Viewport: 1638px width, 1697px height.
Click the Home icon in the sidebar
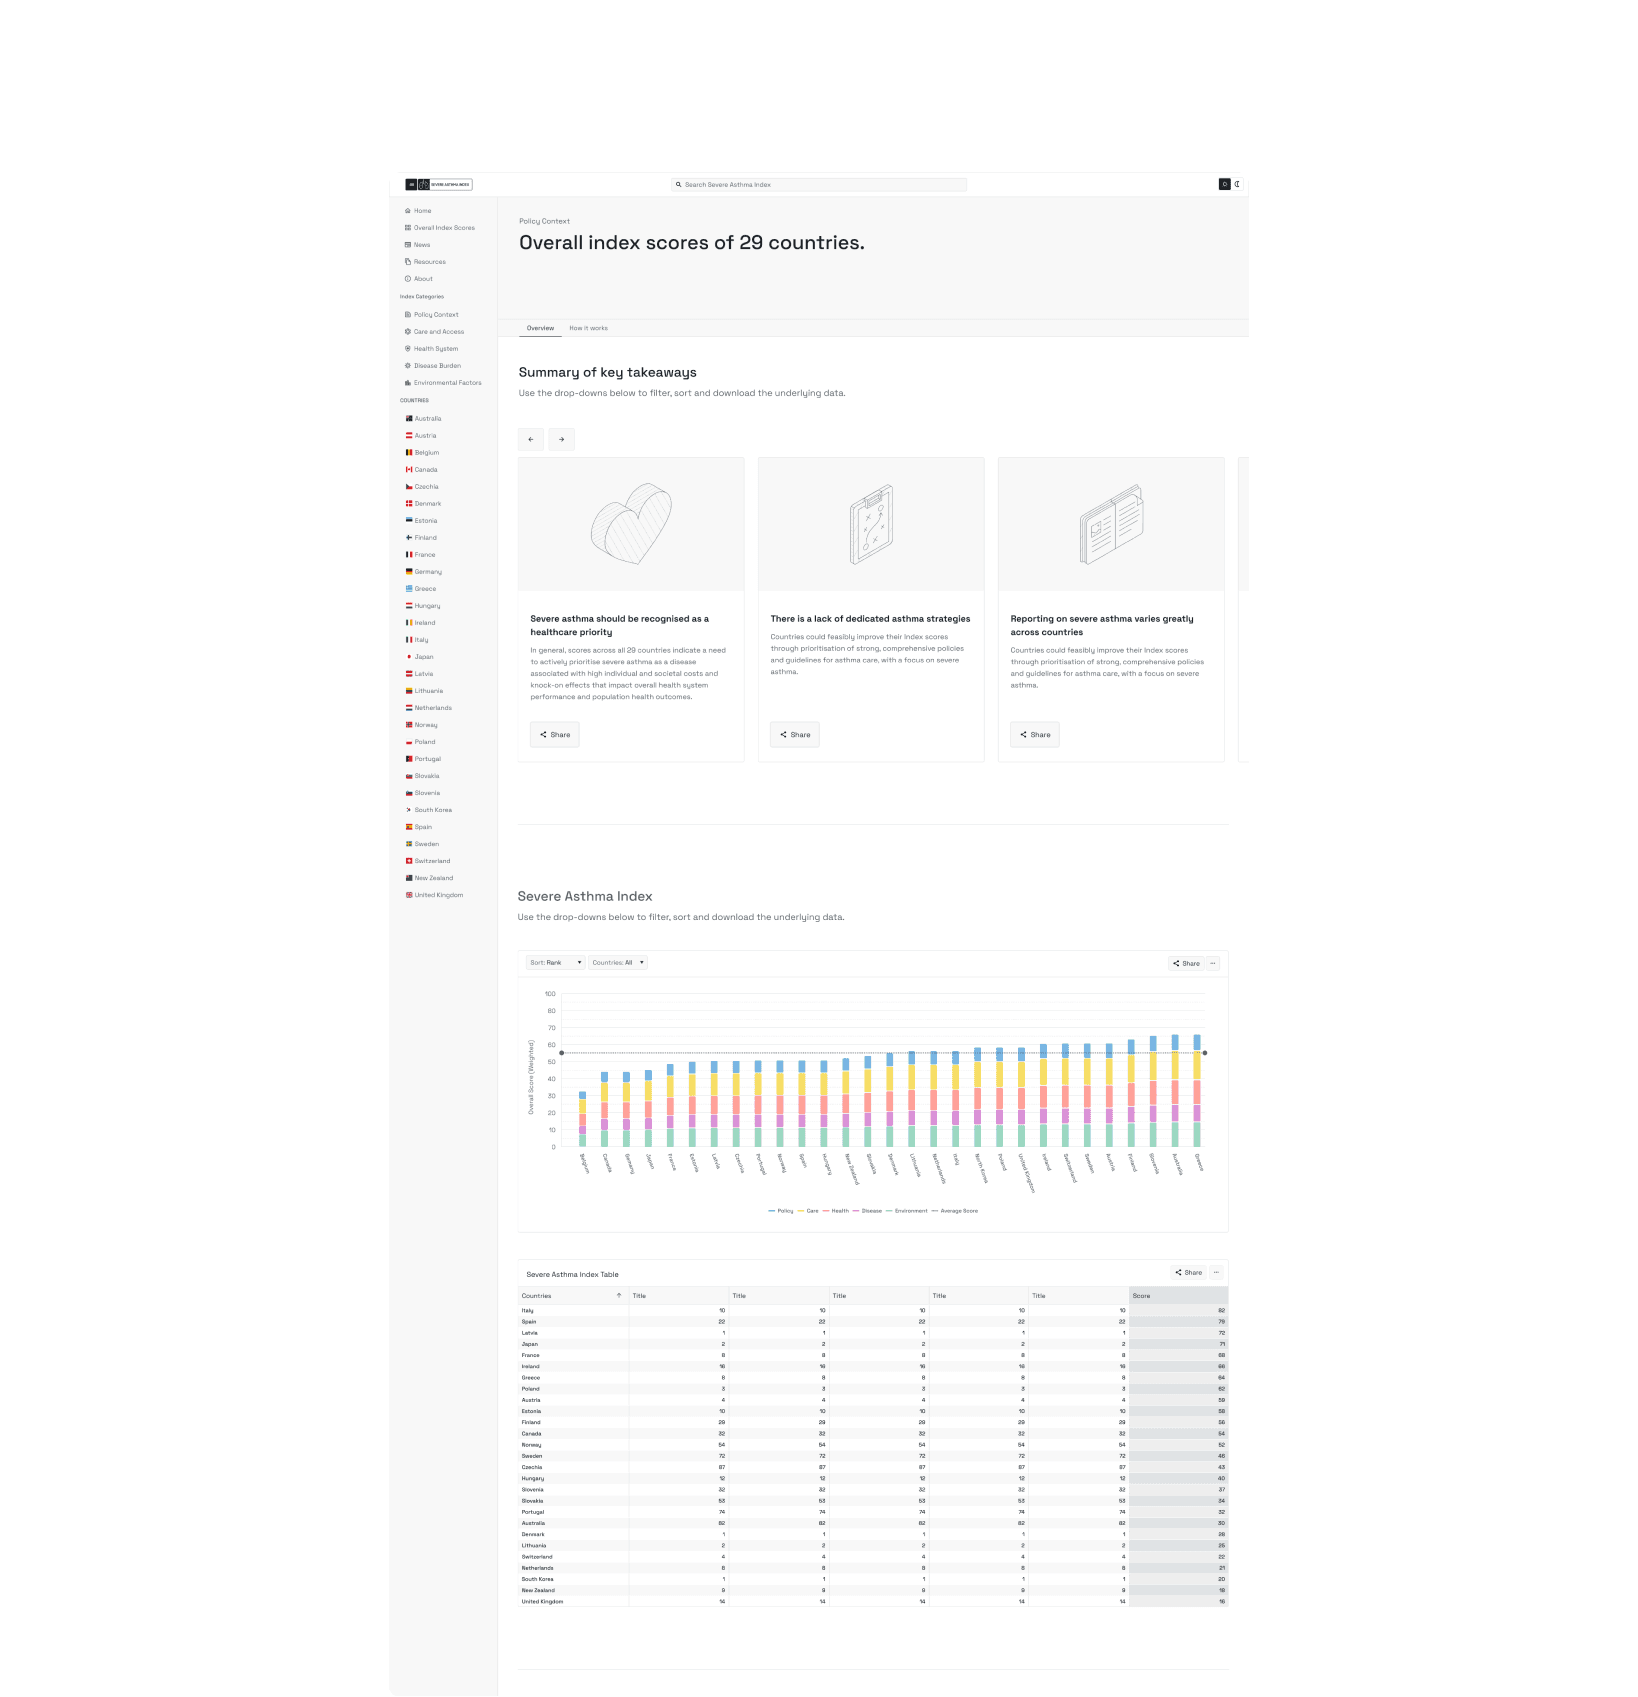(408, 211)
